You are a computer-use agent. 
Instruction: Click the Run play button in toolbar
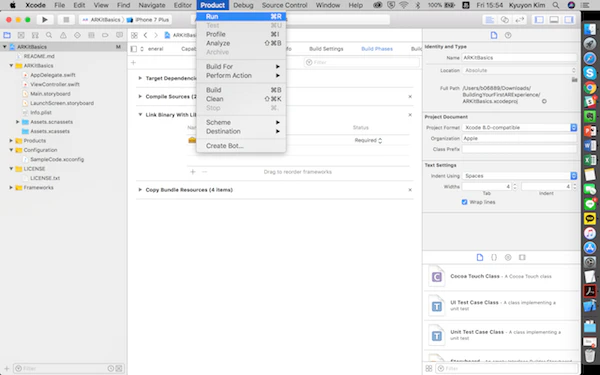tap(45, 20)
